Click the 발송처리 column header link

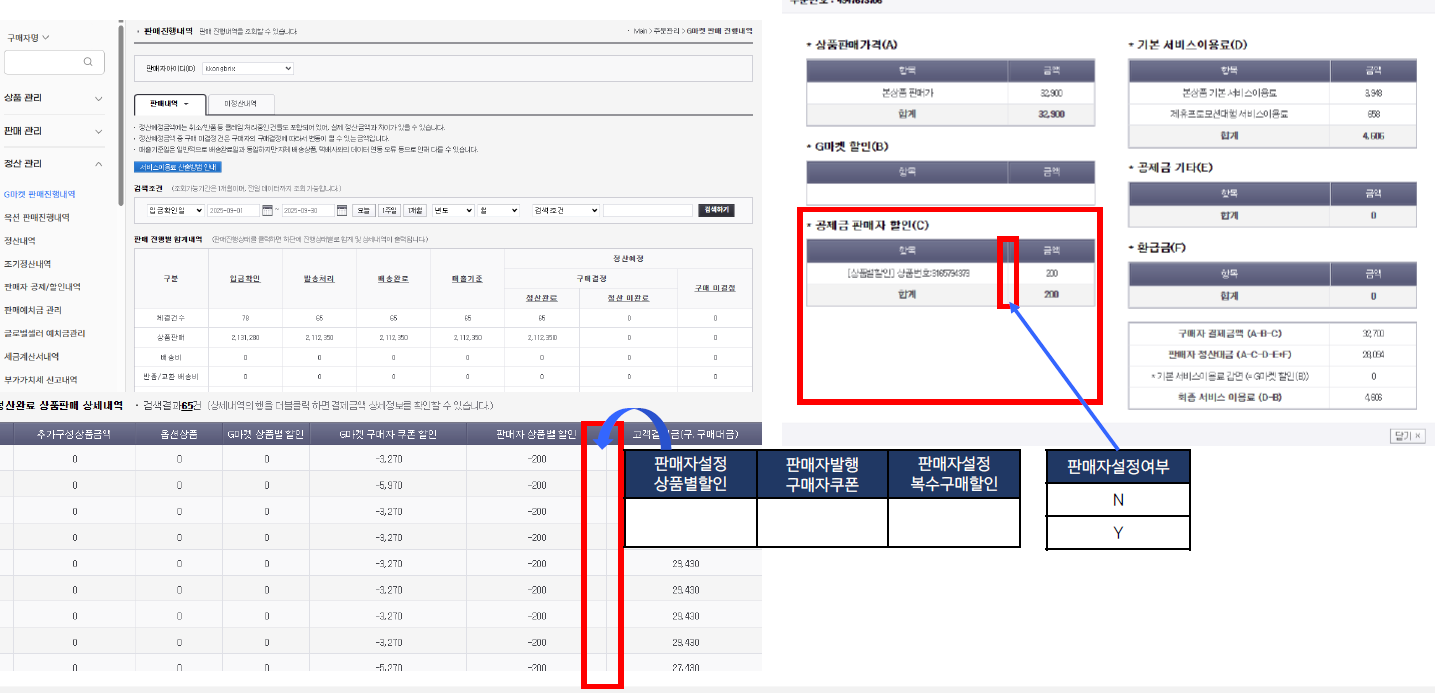319,277
